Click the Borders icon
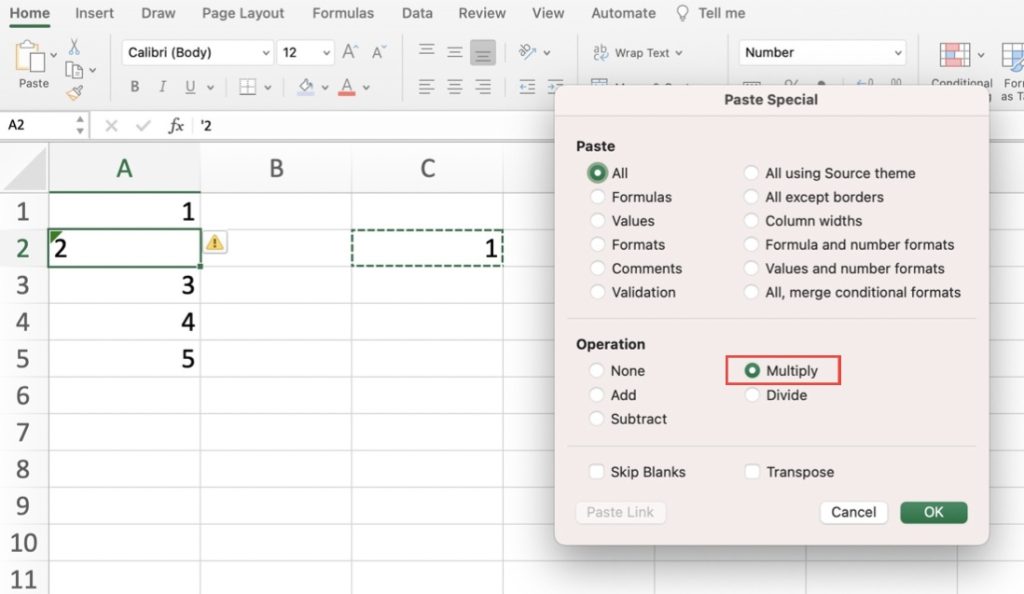 248,87
